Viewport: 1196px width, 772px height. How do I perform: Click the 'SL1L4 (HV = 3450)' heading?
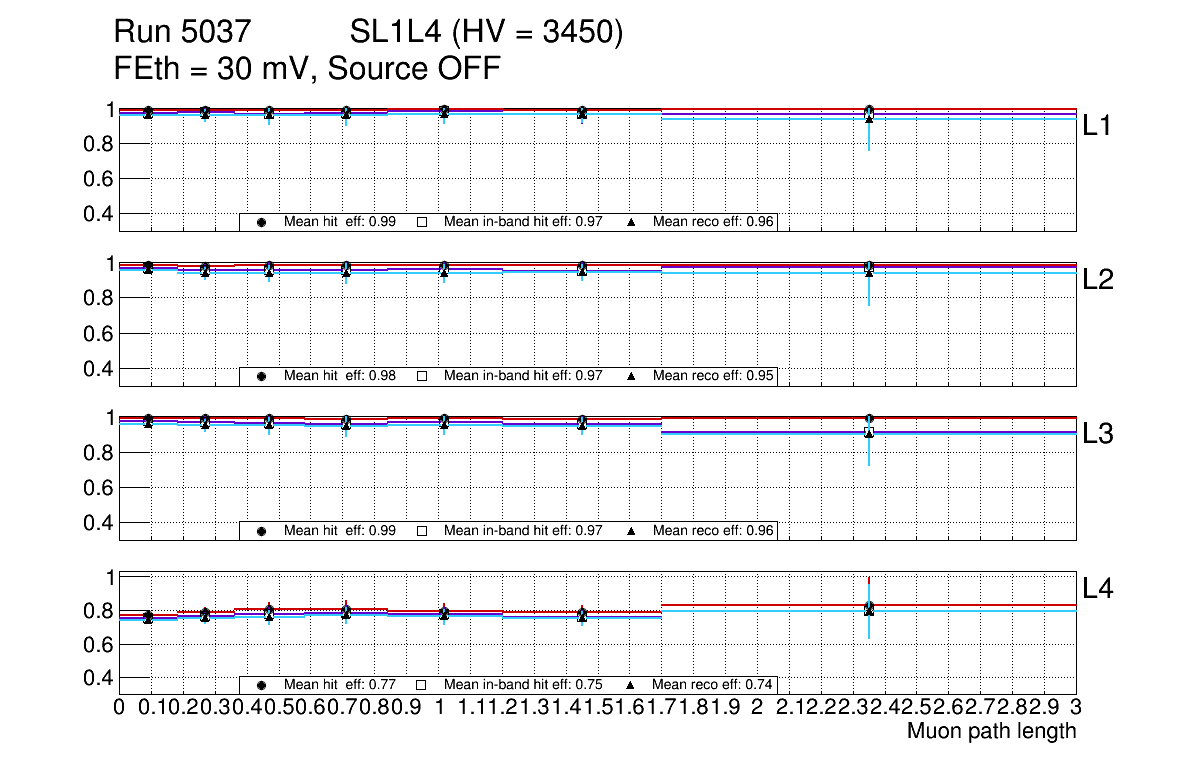click(x=486, y=34)
